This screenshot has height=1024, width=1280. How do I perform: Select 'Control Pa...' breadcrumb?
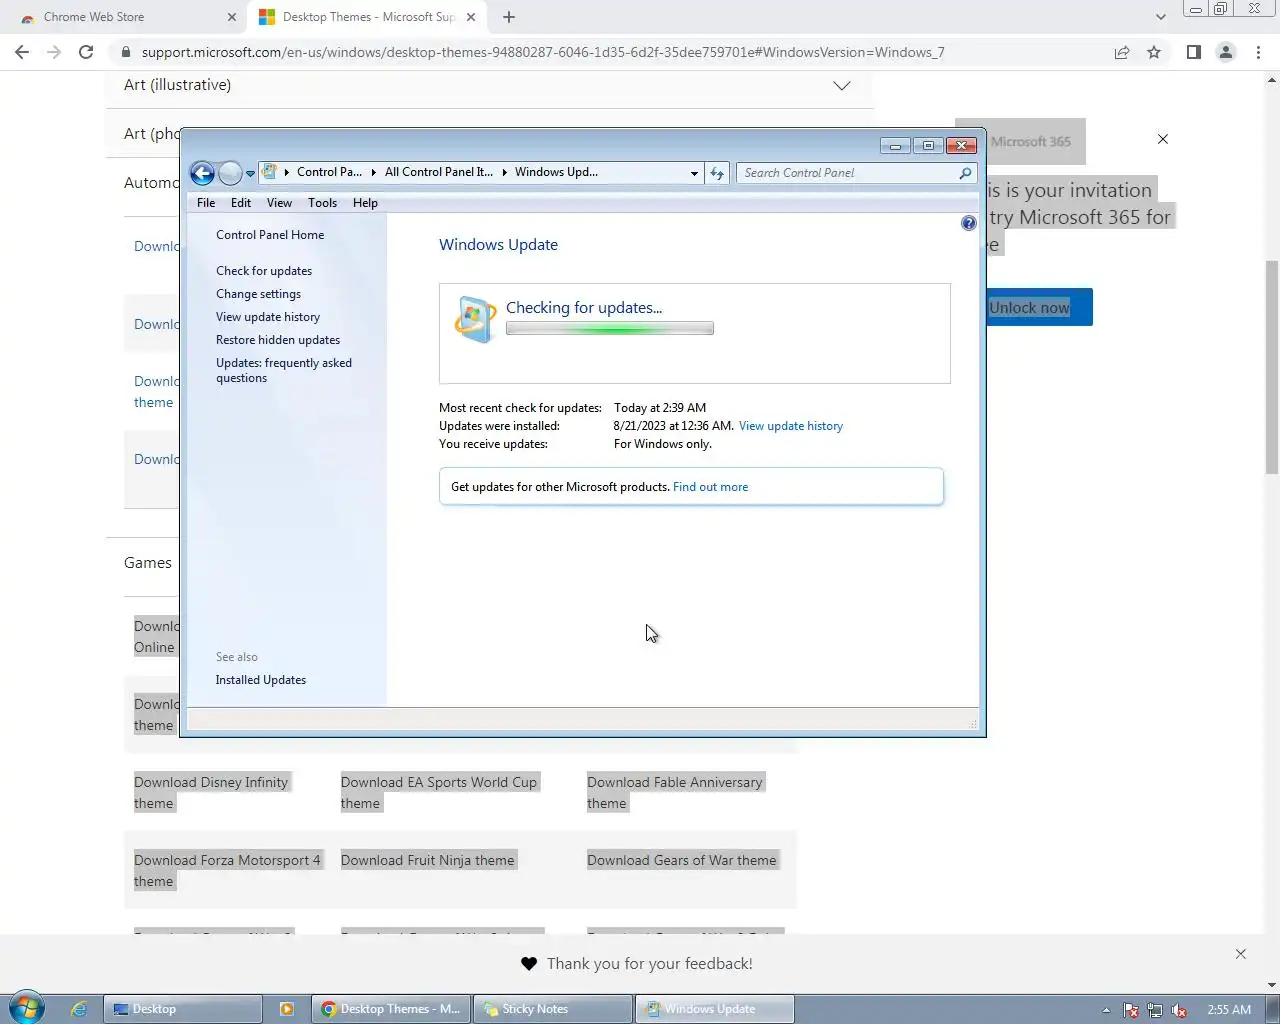[x=329, y=172]
